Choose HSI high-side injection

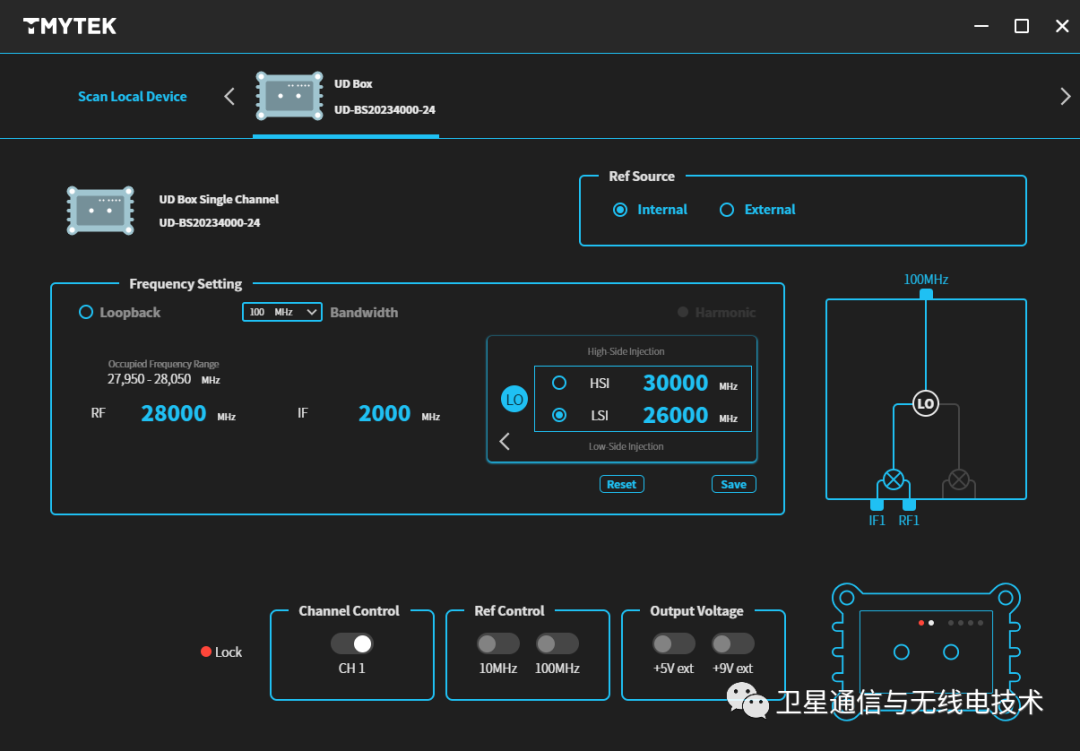pos(560,382)
